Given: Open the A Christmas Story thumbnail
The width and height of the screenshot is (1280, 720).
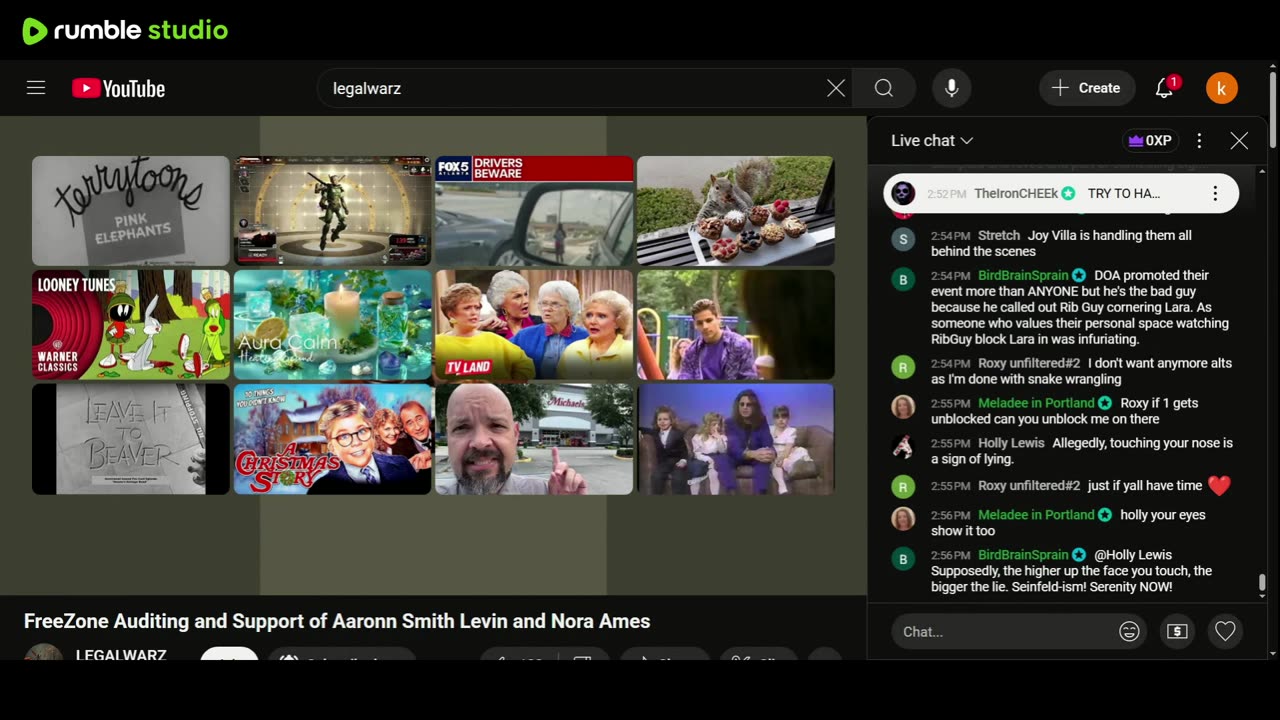Looking at the screenshot, I should click(x=333, y=439).
